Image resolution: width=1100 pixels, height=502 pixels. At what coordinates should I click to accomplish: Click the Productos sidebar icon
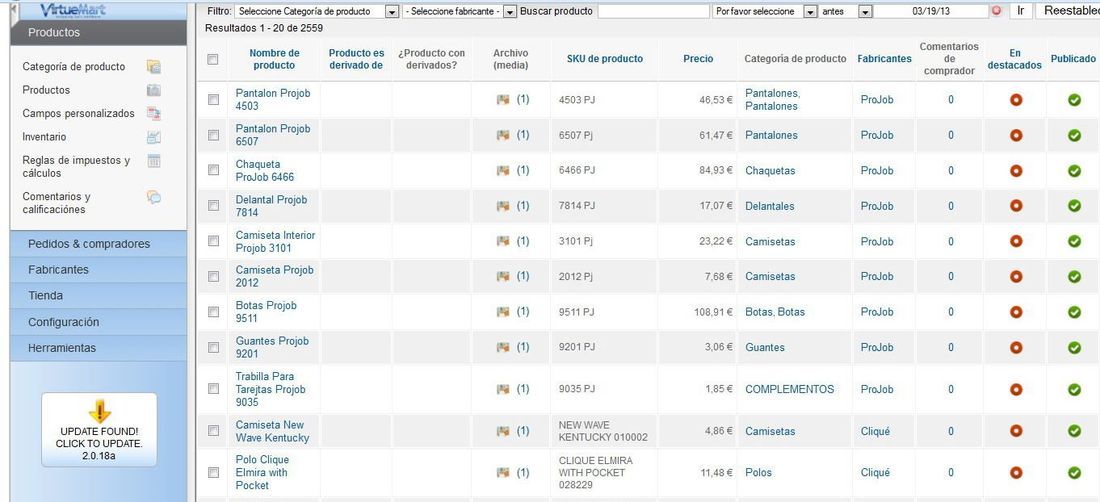[x=154, y=90]
